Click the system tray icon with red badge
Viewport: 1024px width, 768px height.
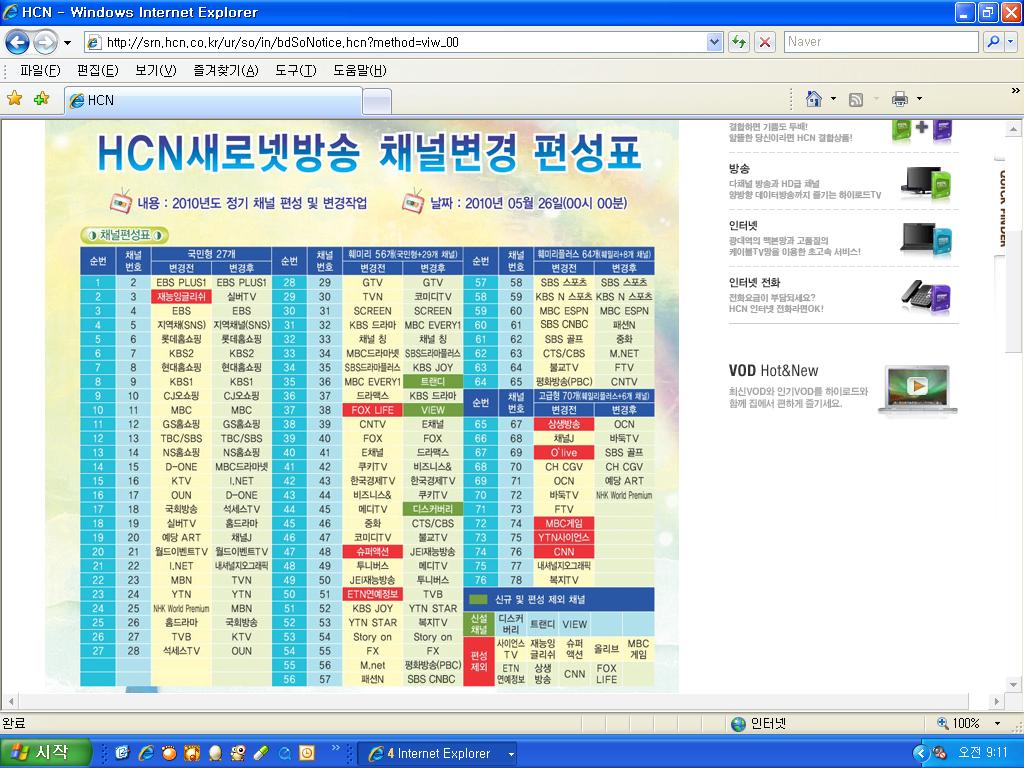[939, 753]
